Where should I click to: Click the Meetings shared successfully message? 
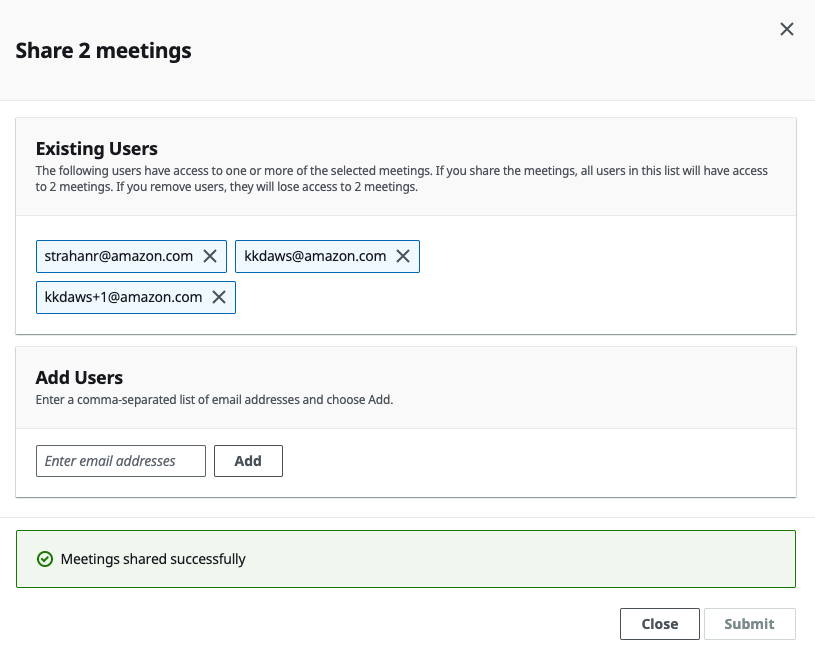153,559
